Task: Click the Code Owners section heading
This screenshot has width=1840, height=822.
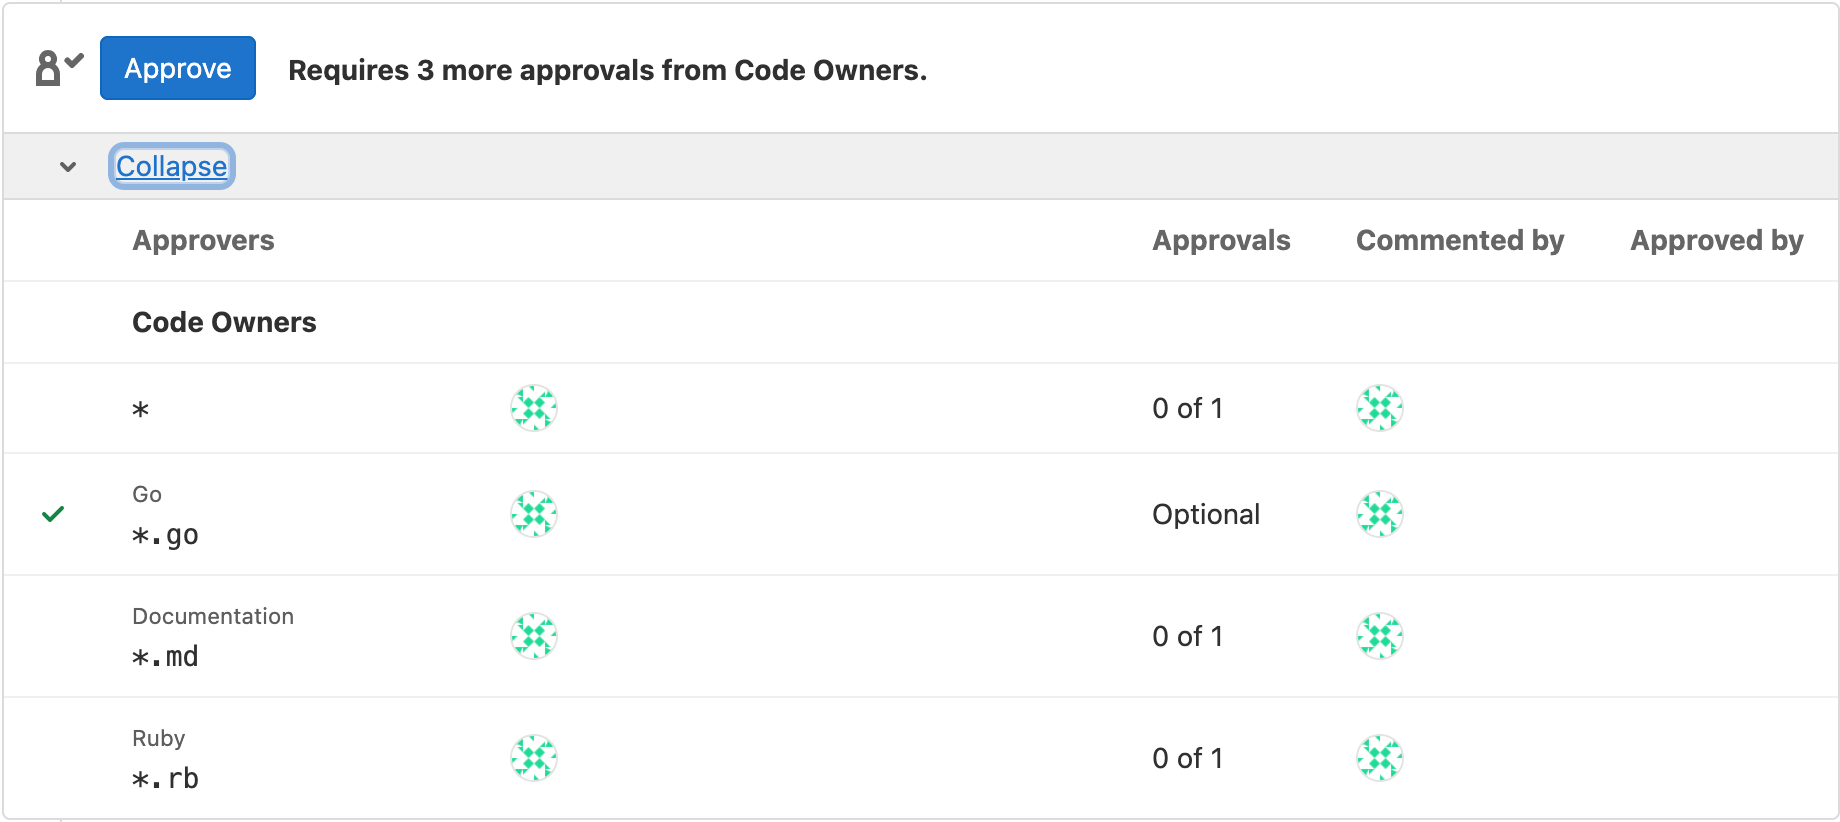Action: pyautogui.click(x=224, y=322)
